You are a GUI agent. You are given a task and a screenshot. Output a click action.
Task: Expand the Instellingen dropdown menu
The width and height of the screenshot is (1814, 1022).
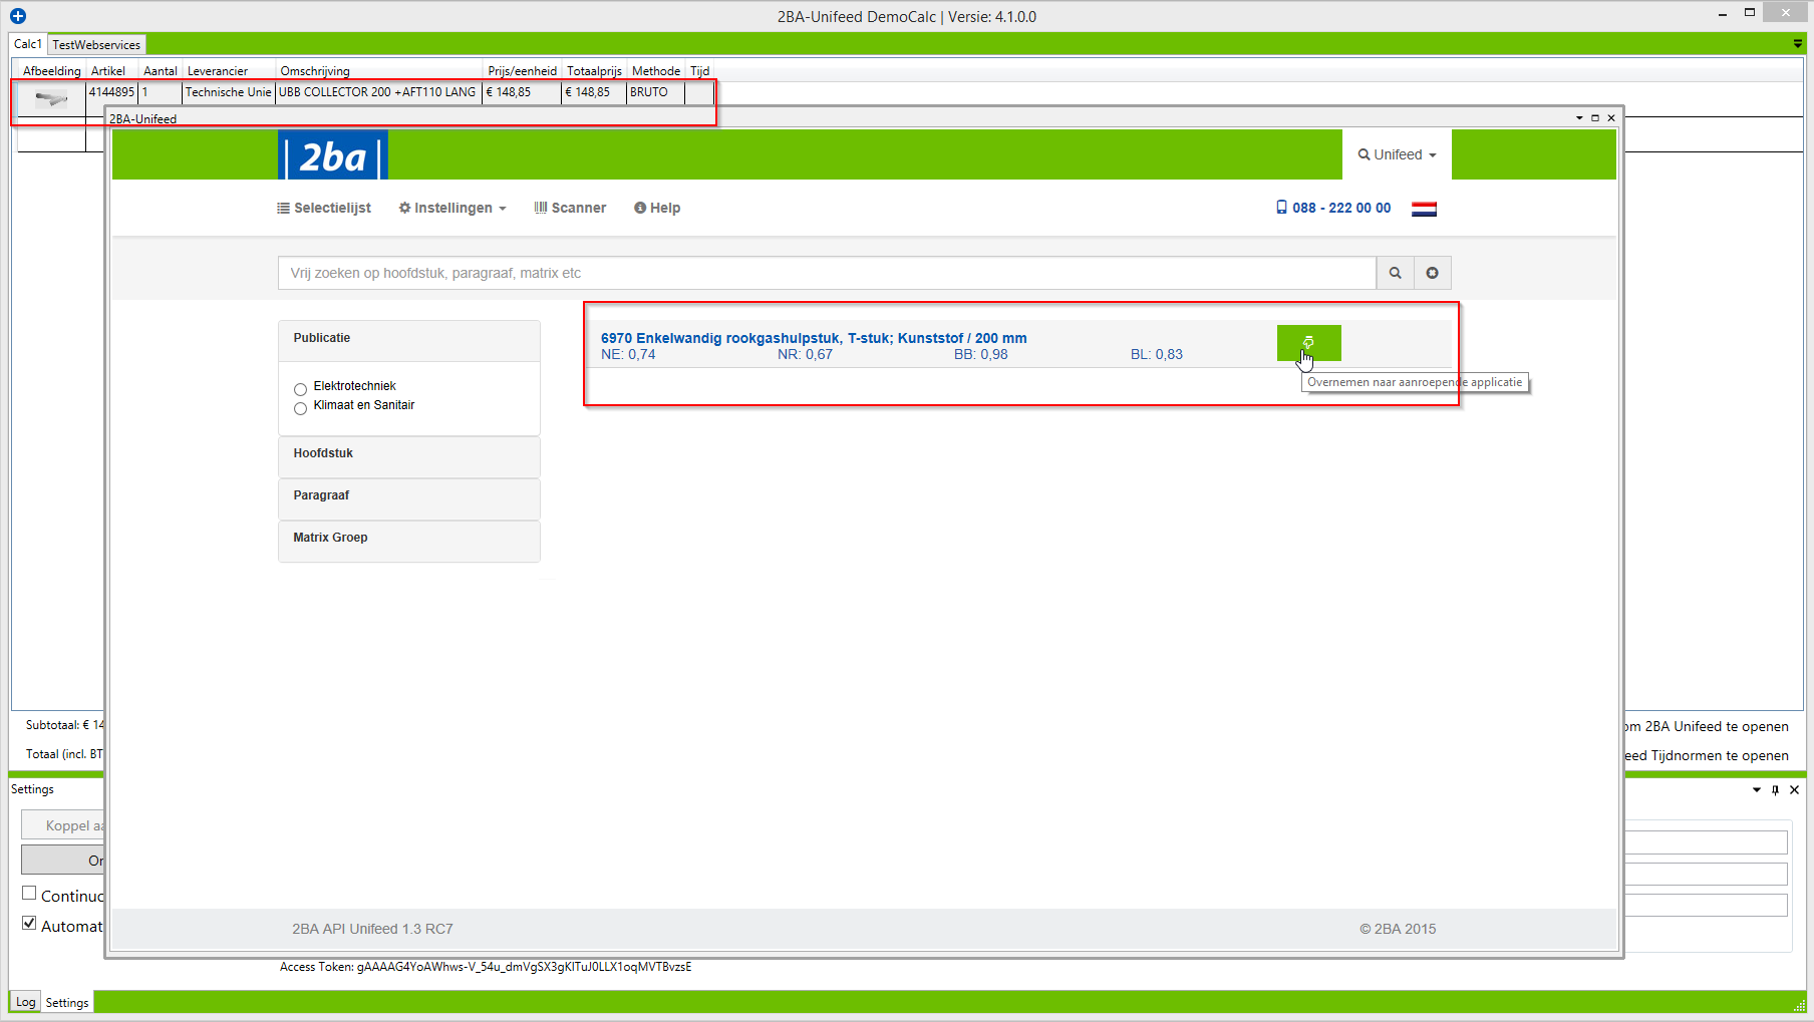[453, 208]
